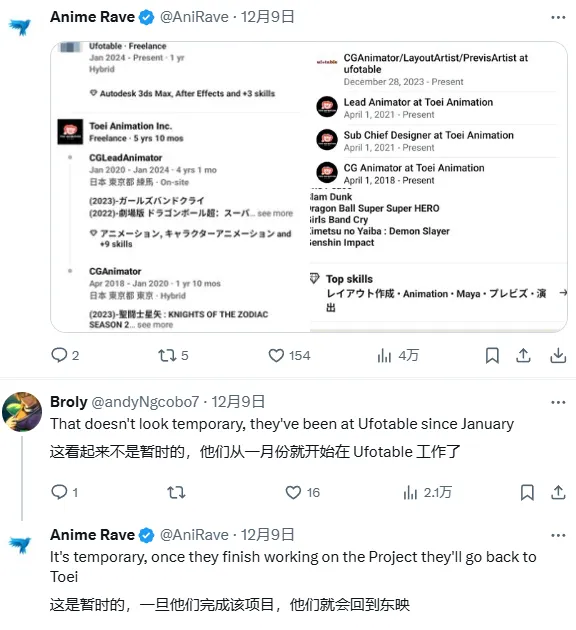Download the image from the first tweet
Screen dimensions: 576x630
tap(558, 356)
